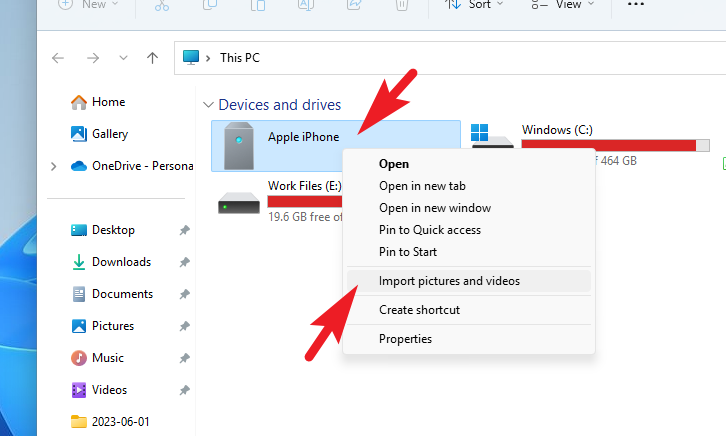This screenshot has width=726, height=436.
Task: Choose Open from the context menu
Action: point(469,164)
